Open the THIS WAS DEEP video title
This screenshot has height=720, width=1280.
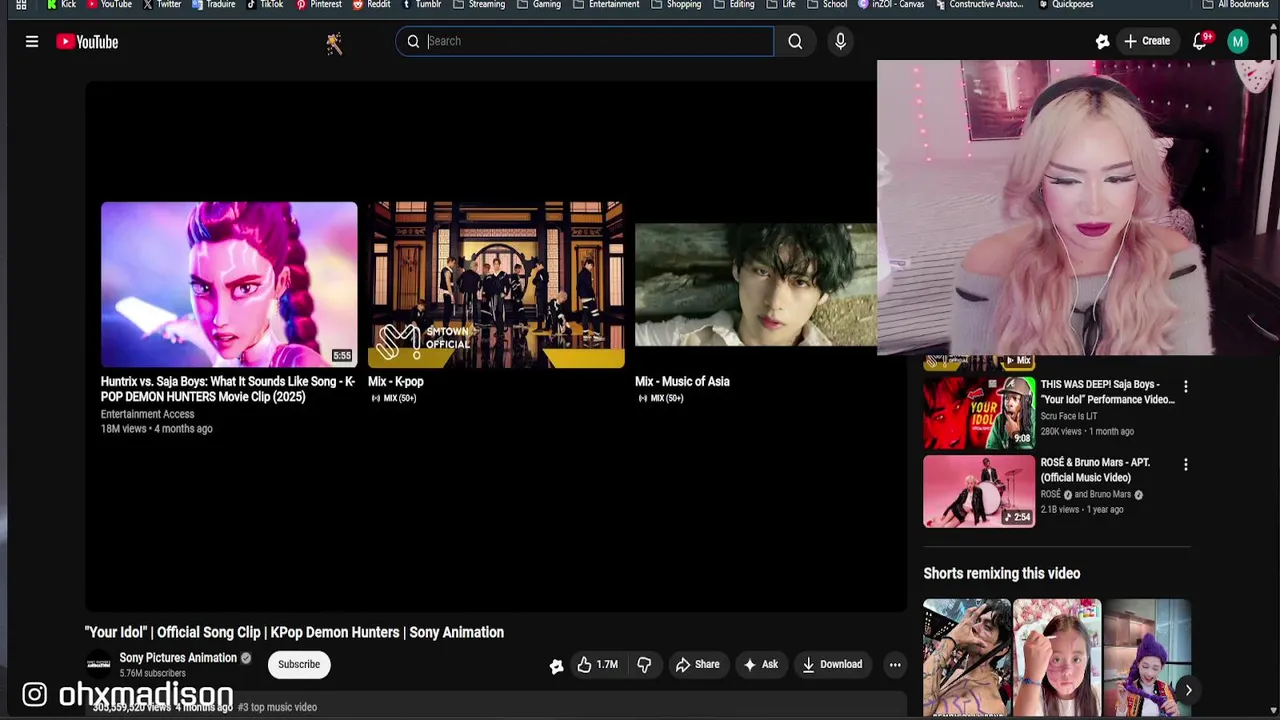1107,392
